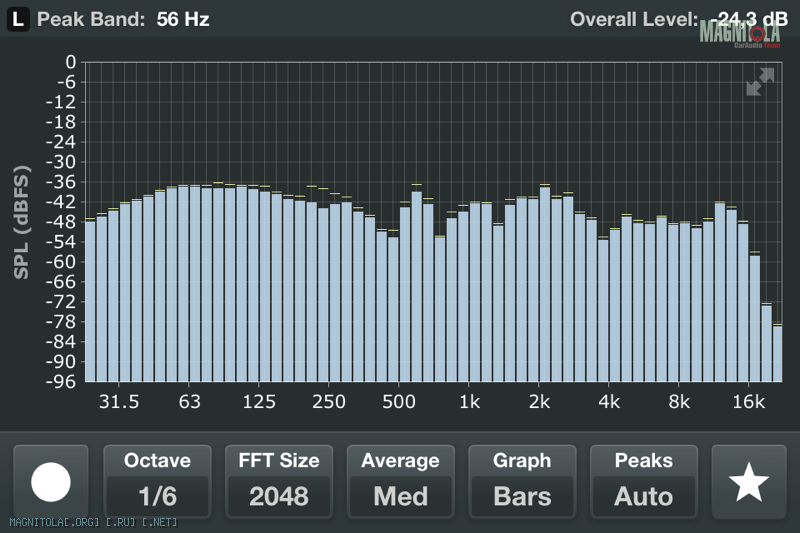Click the 31.5 frequency axis label
800x533 pixels.
(119, 402)
